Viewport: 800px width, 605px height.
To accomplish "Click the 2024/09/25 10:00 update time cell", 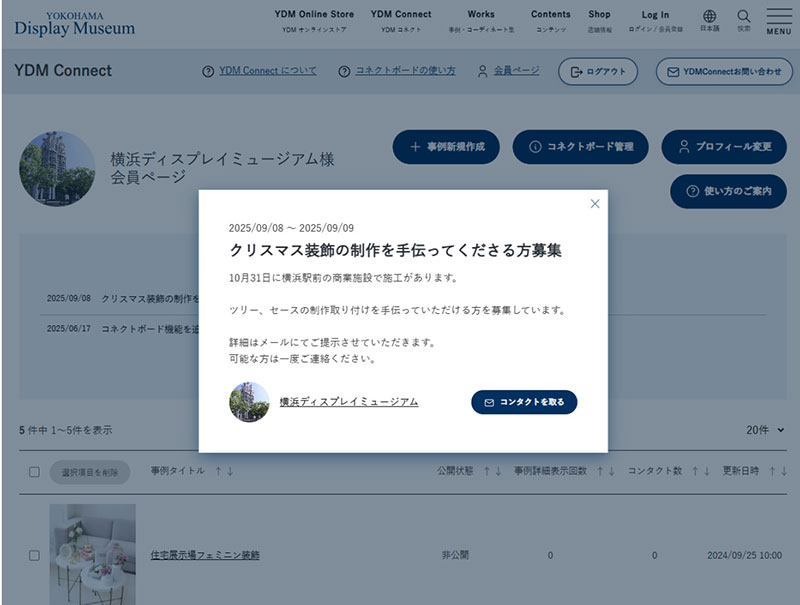I will tap(744, 555).
